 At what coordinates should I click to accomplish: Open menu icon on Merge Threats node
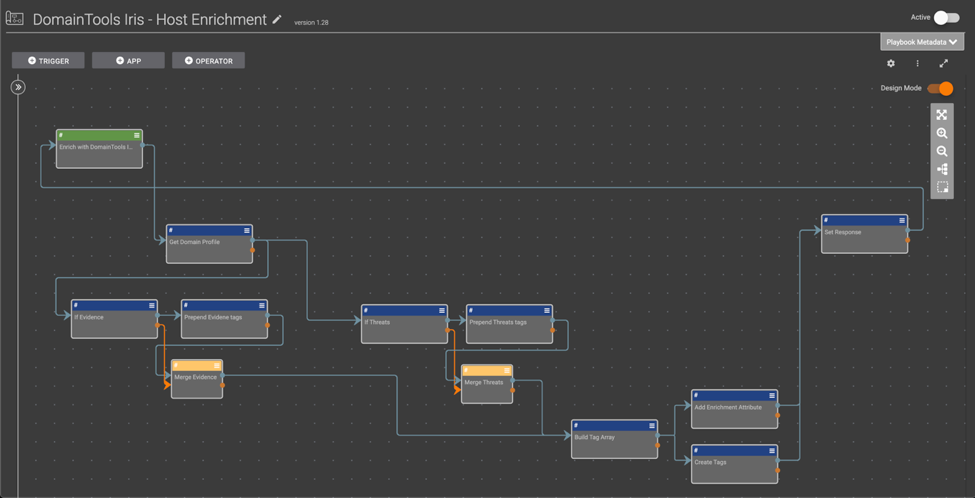(x=507, y=370)
